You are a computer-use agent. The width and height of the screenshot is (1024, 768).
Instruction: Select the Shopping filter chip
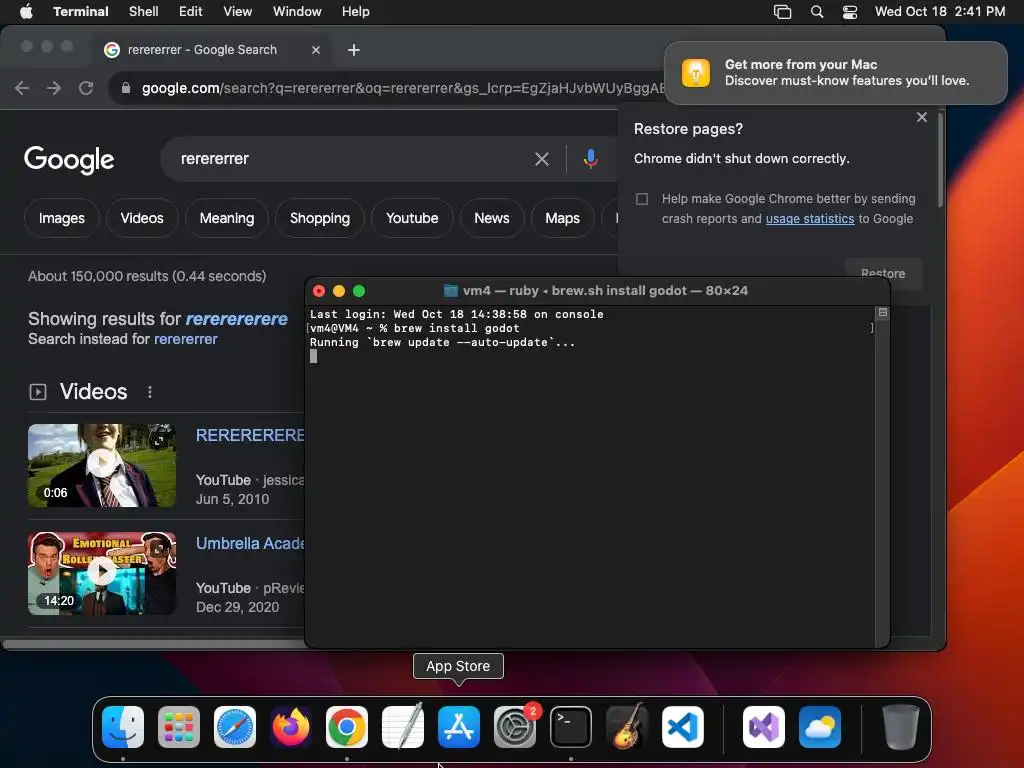point(320,218)
